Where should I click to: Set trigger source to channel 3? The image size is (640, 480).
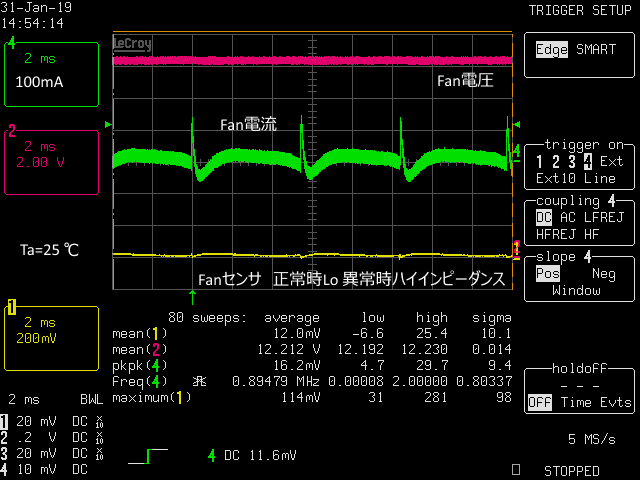[572, 162]
